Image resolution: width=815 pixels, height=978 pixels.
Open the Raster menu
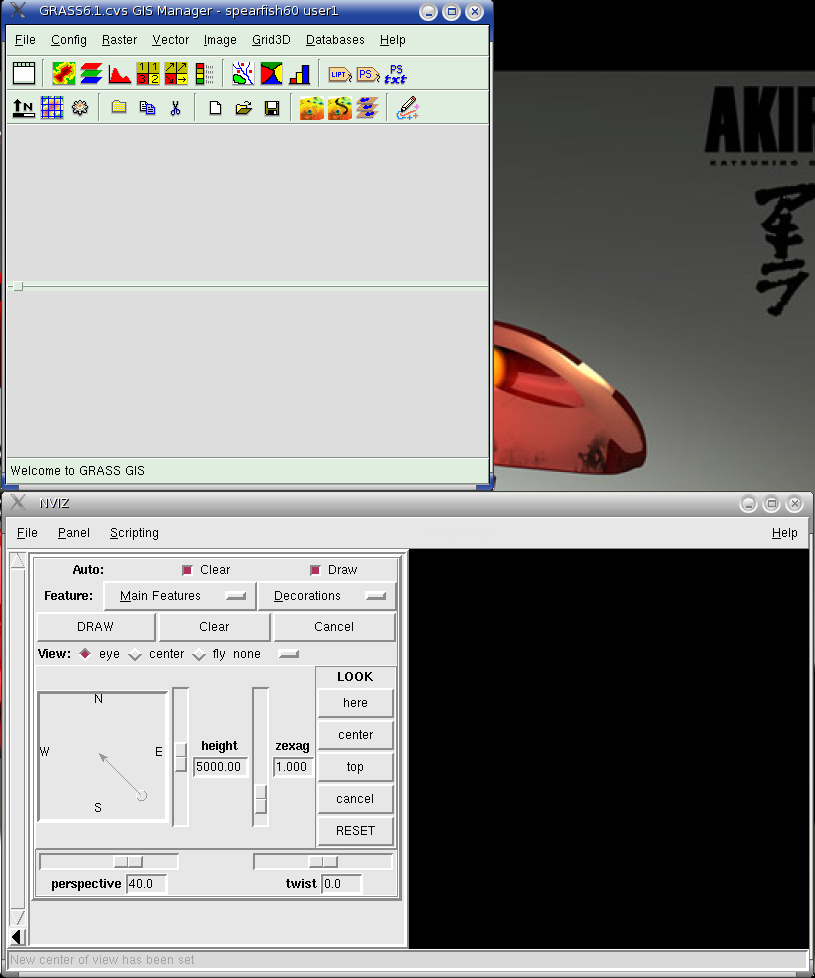pyautogui.click(x=119, y=40)
